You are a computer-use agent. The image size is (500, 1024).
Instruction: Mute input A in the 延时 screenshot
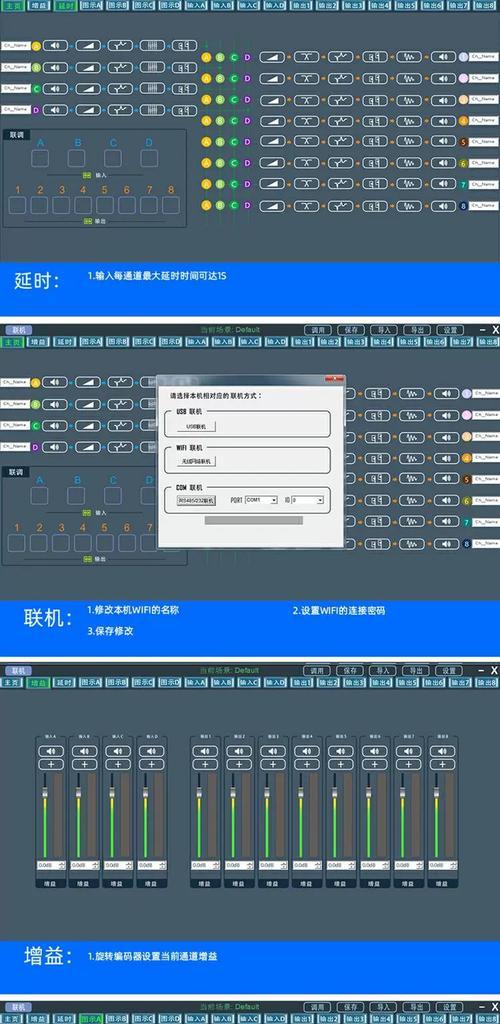click(x=55, y=46)
